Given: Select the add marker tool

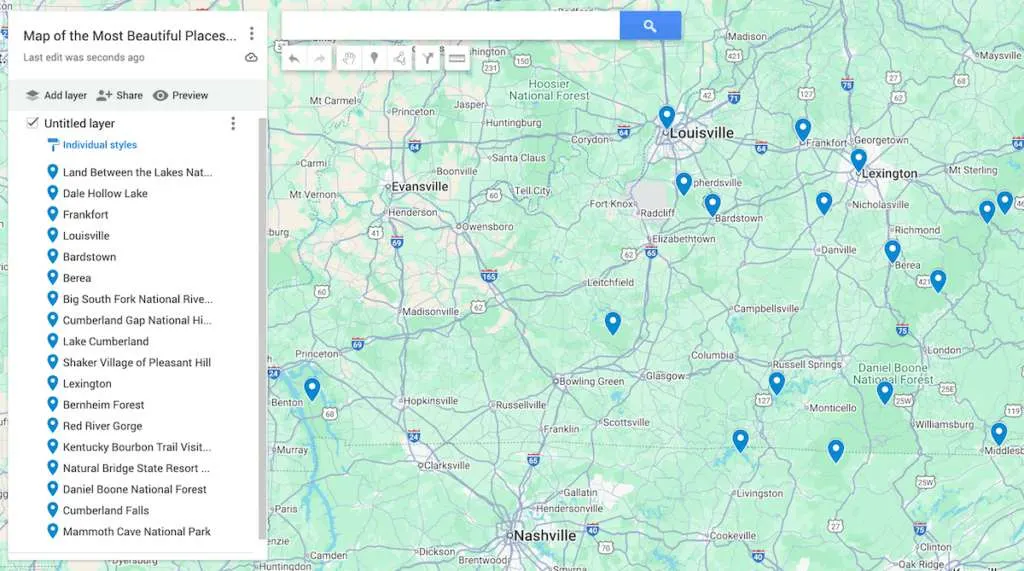Looking at the screenshot, I should click(374, 59).
